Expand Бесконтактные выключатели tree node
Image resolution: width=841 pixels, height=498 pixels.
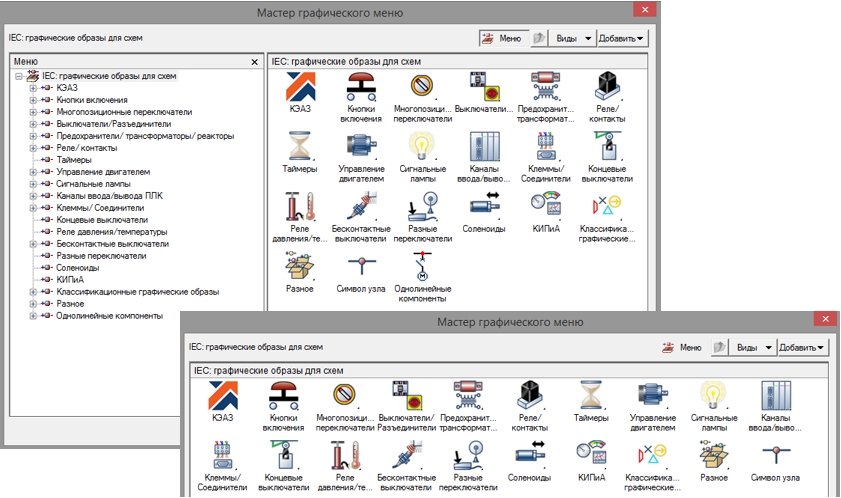click(33, 244)
